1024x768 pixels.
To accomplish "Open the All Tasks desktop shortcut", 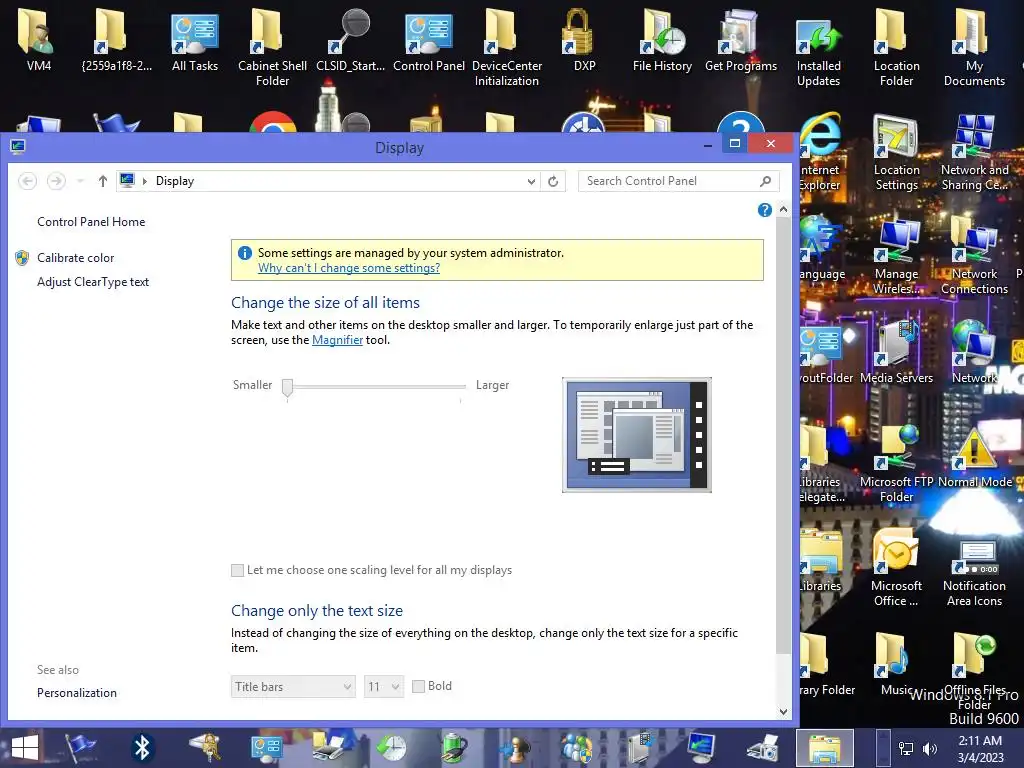I will 194,41.
